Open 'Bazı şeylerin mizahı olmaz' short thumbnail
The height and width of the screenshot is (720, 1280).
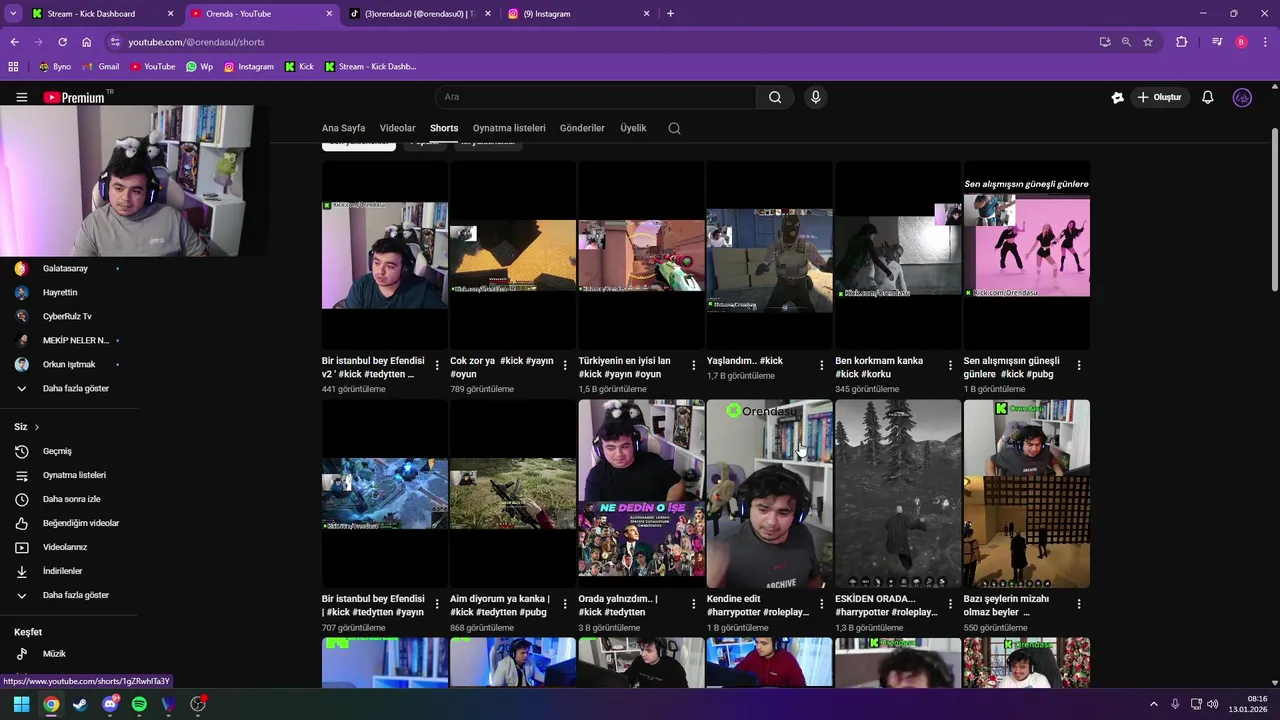pos(1027,494)
